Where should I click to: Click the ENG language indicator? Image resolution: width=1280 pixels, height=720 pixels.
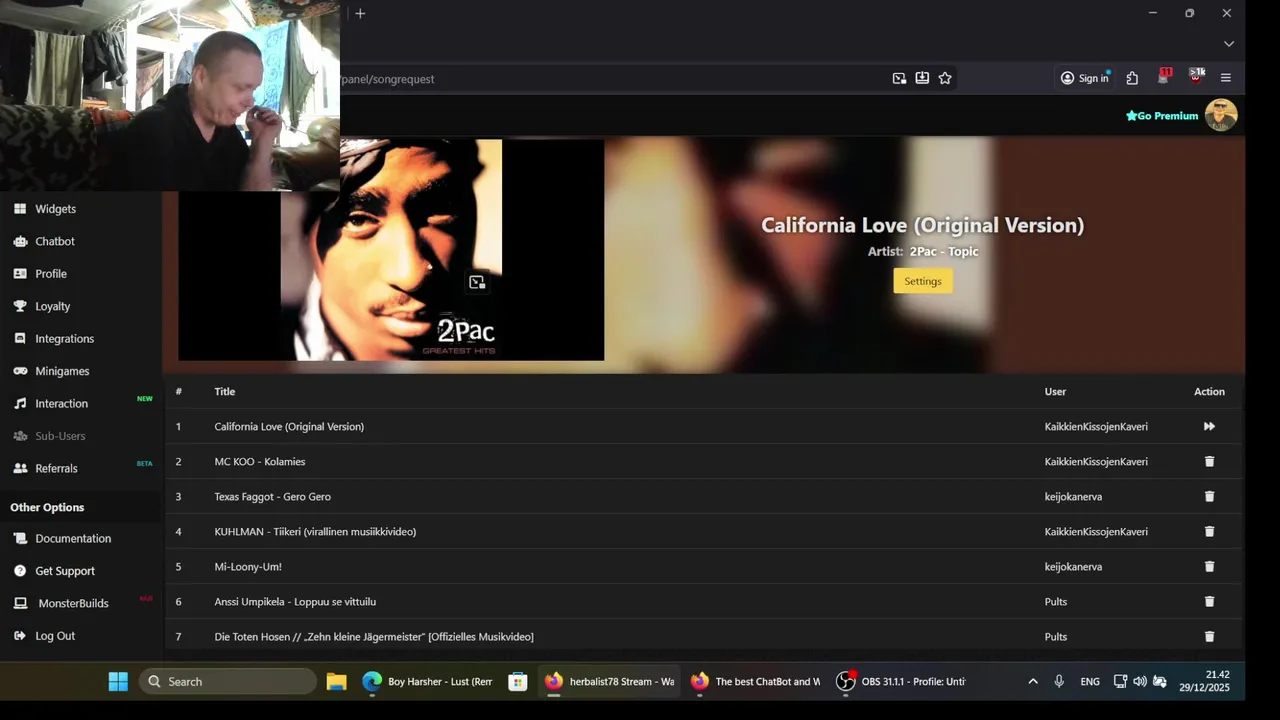pyautogui.click(x=1090, y=682)
